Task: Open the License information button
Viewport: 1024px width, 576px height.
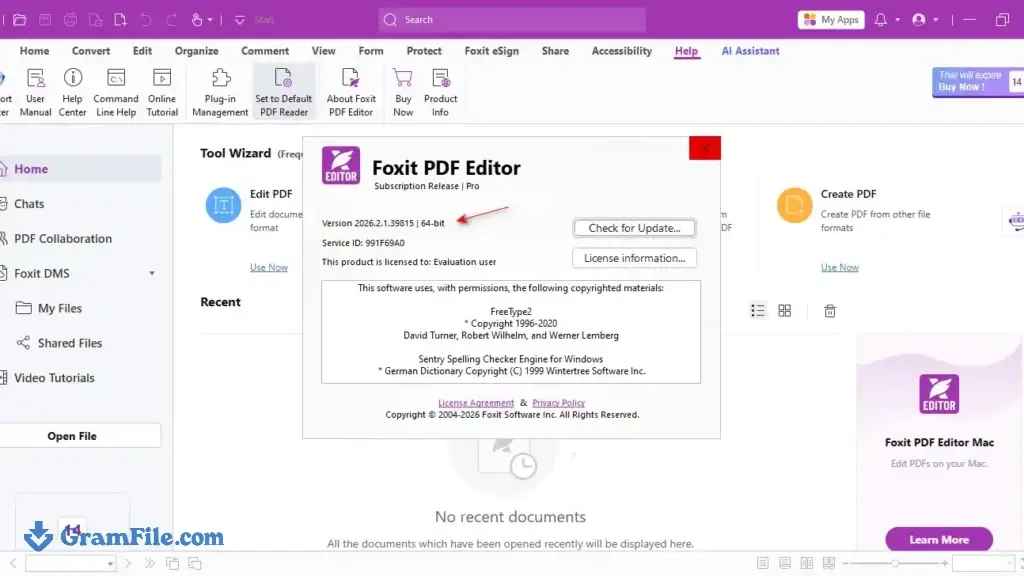Action: (634, 258)
